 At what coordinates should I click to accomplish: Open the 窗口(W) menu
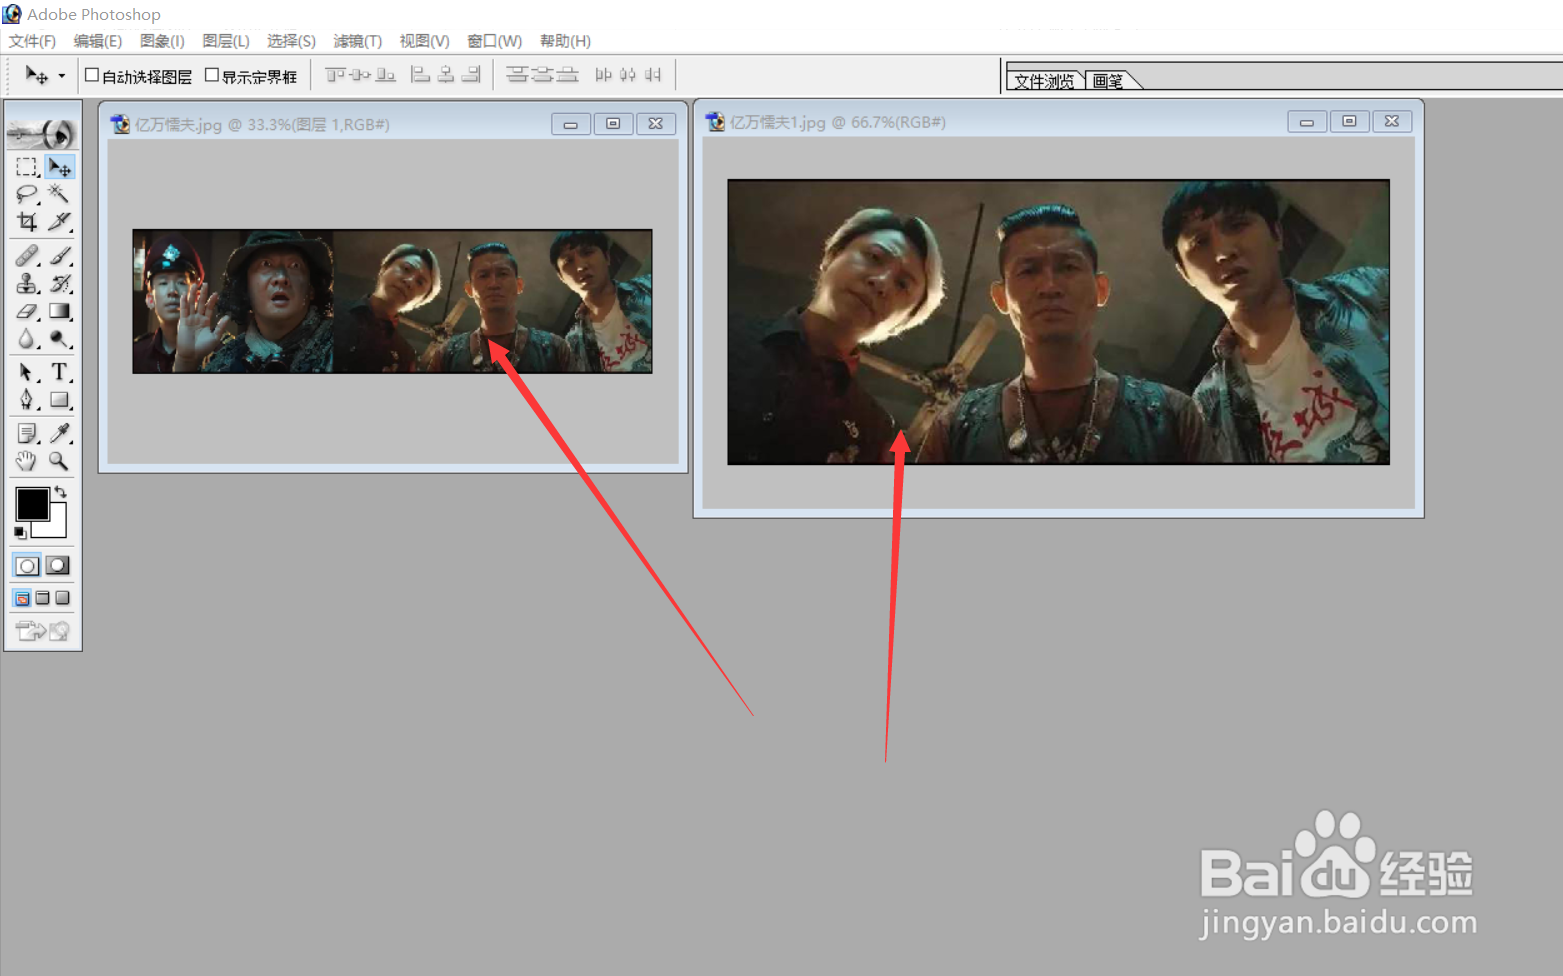pyautogui.click(x=494, y=41)
